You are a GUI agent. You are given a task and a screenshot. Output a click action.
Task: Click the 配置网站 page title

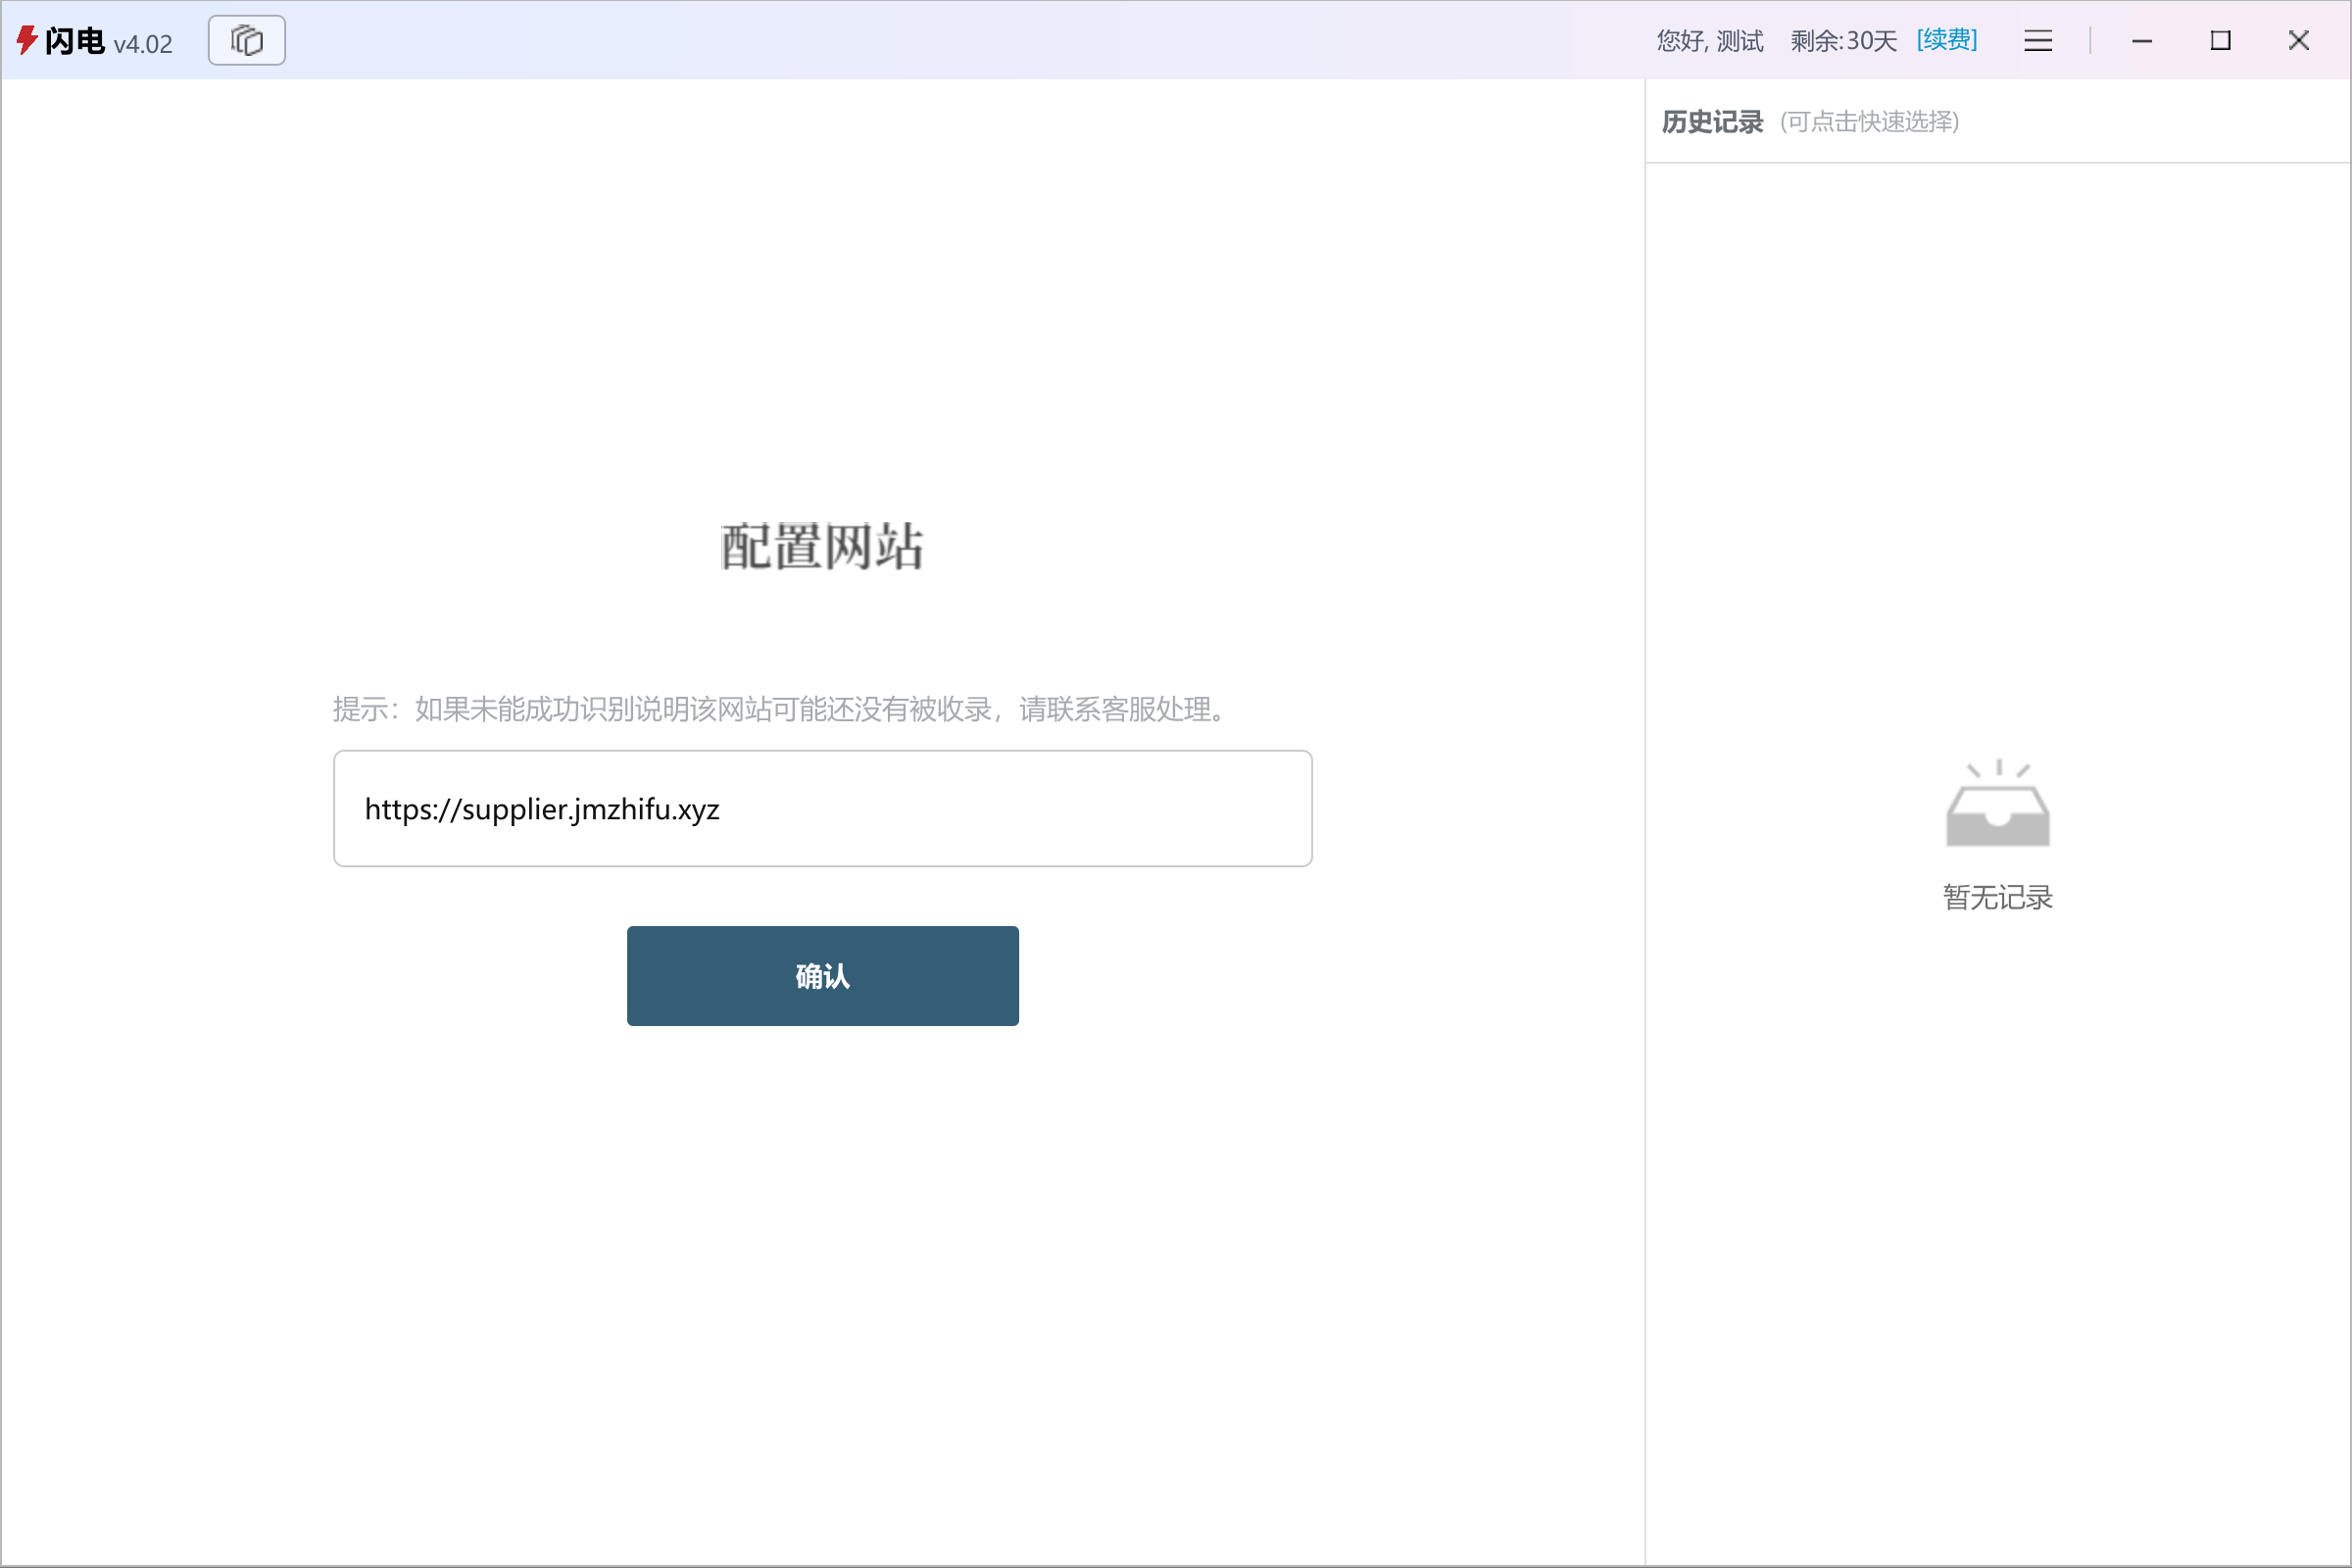click(821, 546)
